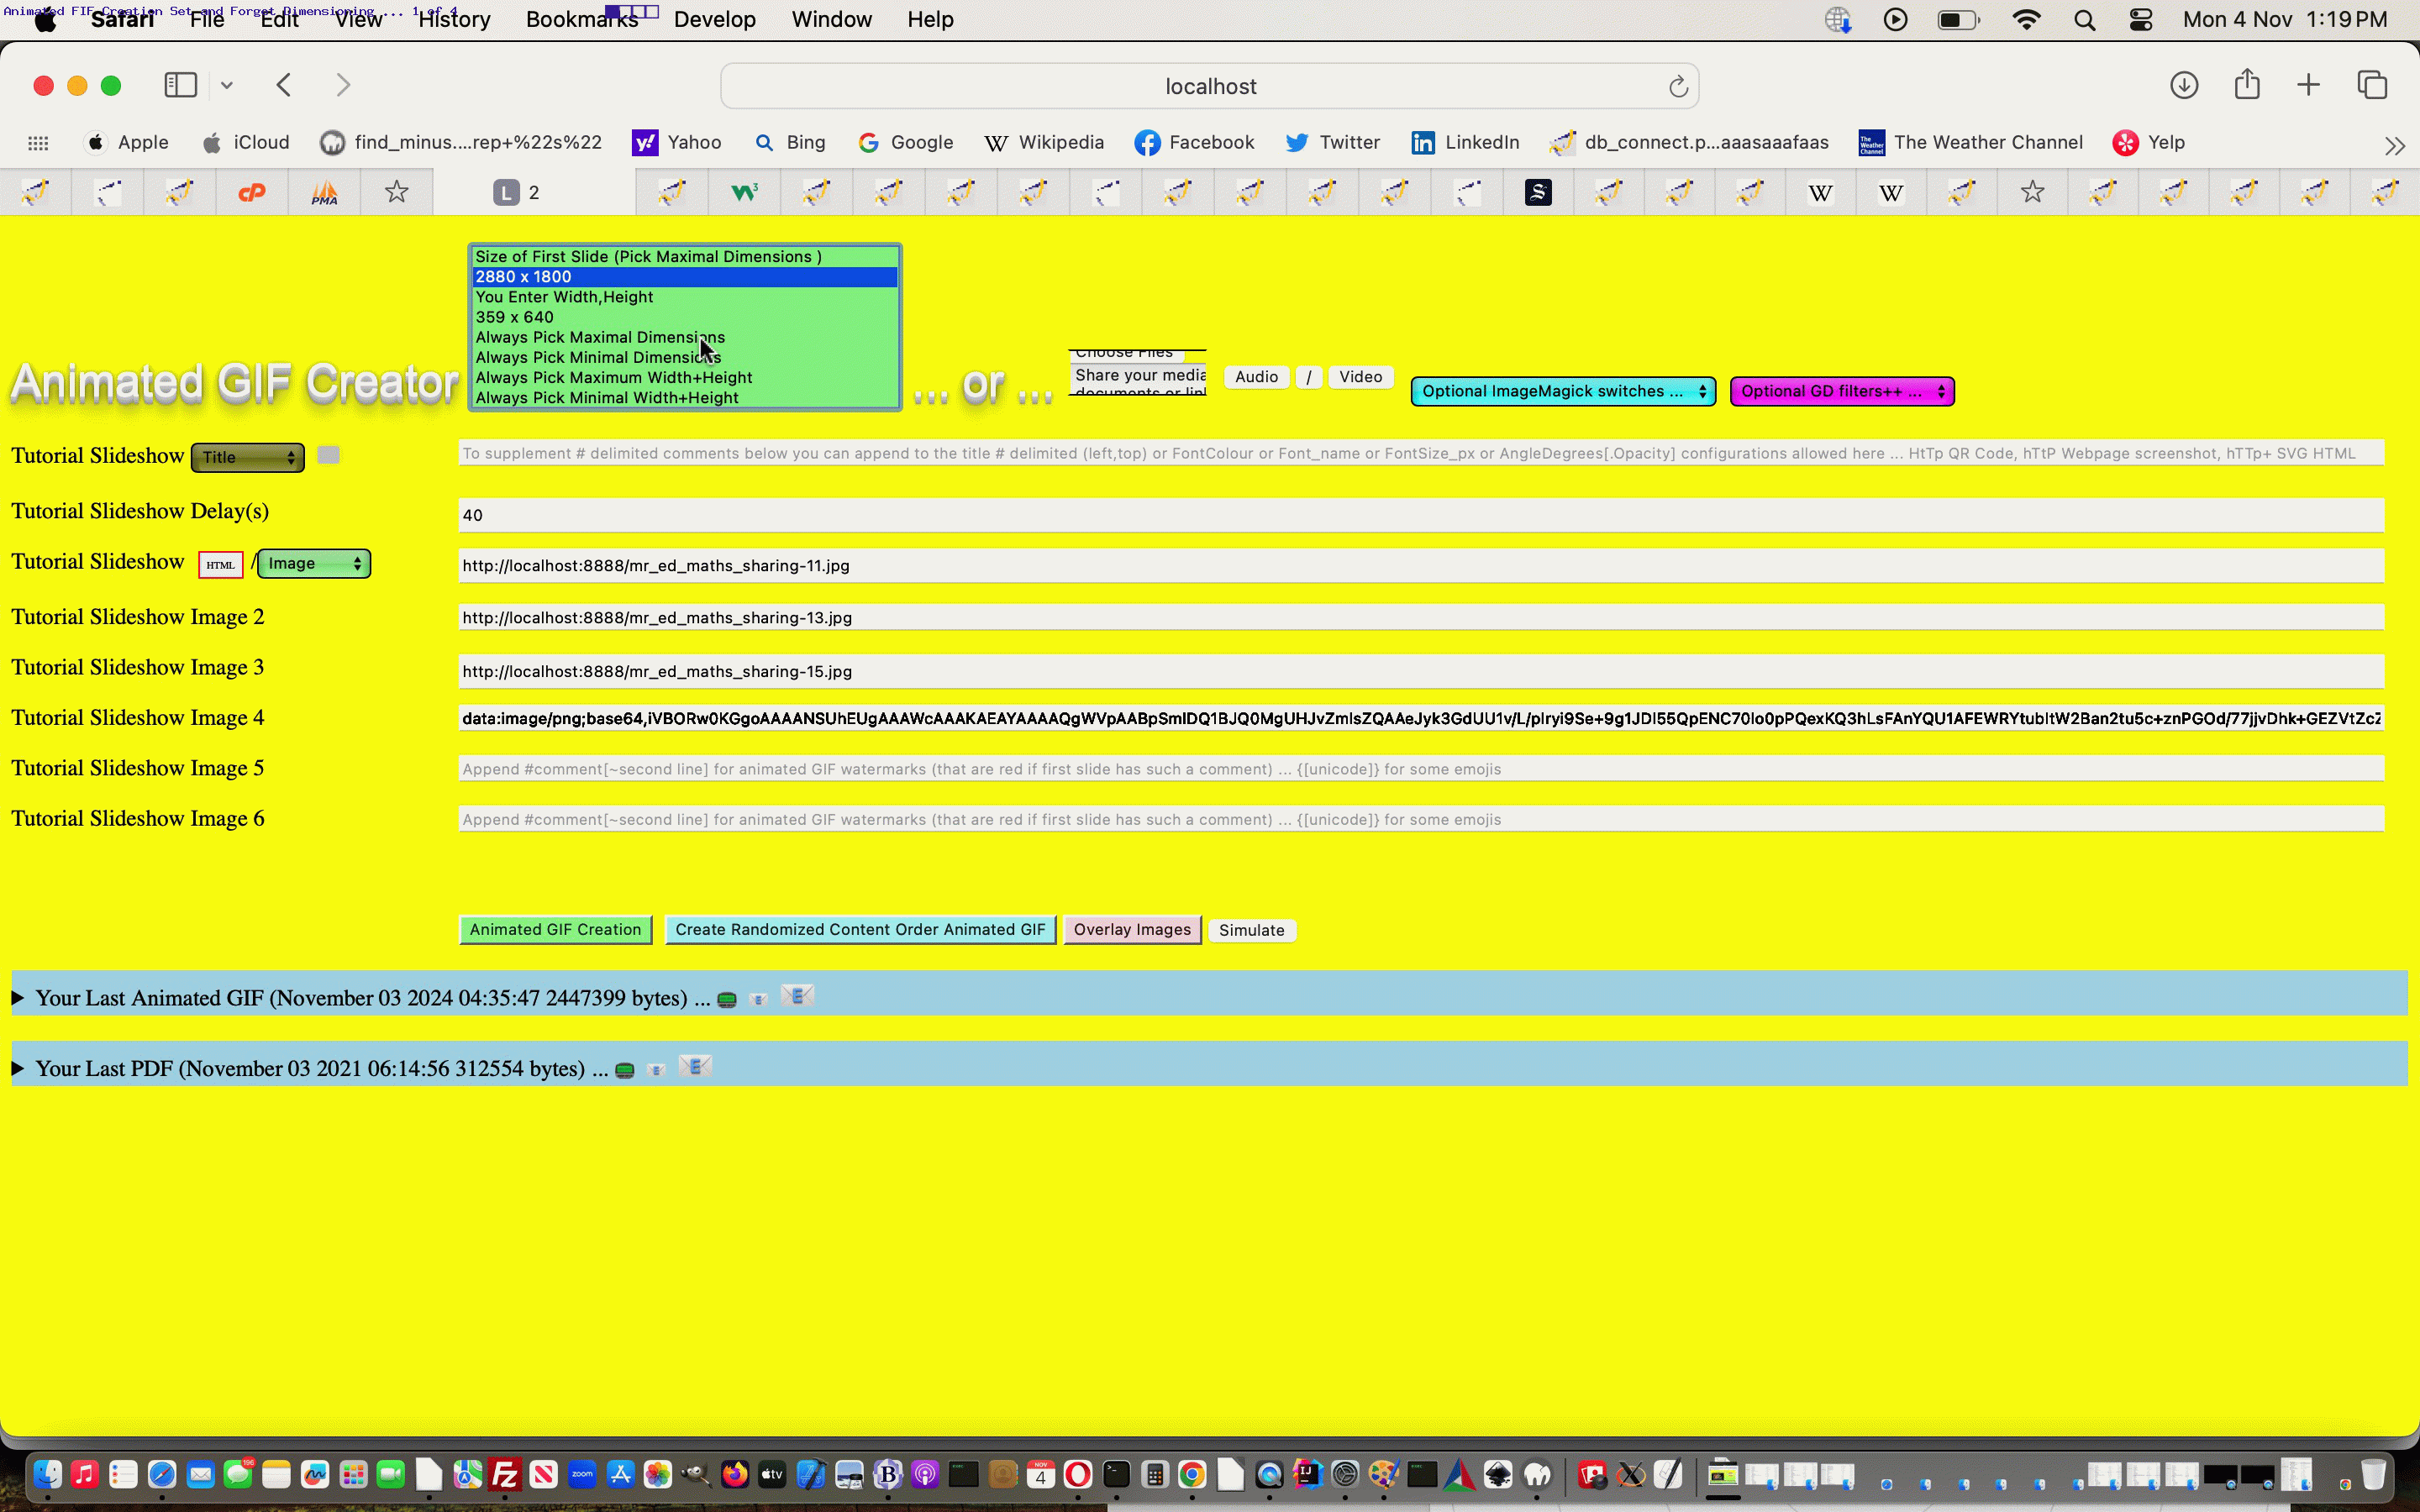Screen dimensions: 2420x1512
Task: Click the Tutorial Slideshow title comments field
Action: point(1421,453)
